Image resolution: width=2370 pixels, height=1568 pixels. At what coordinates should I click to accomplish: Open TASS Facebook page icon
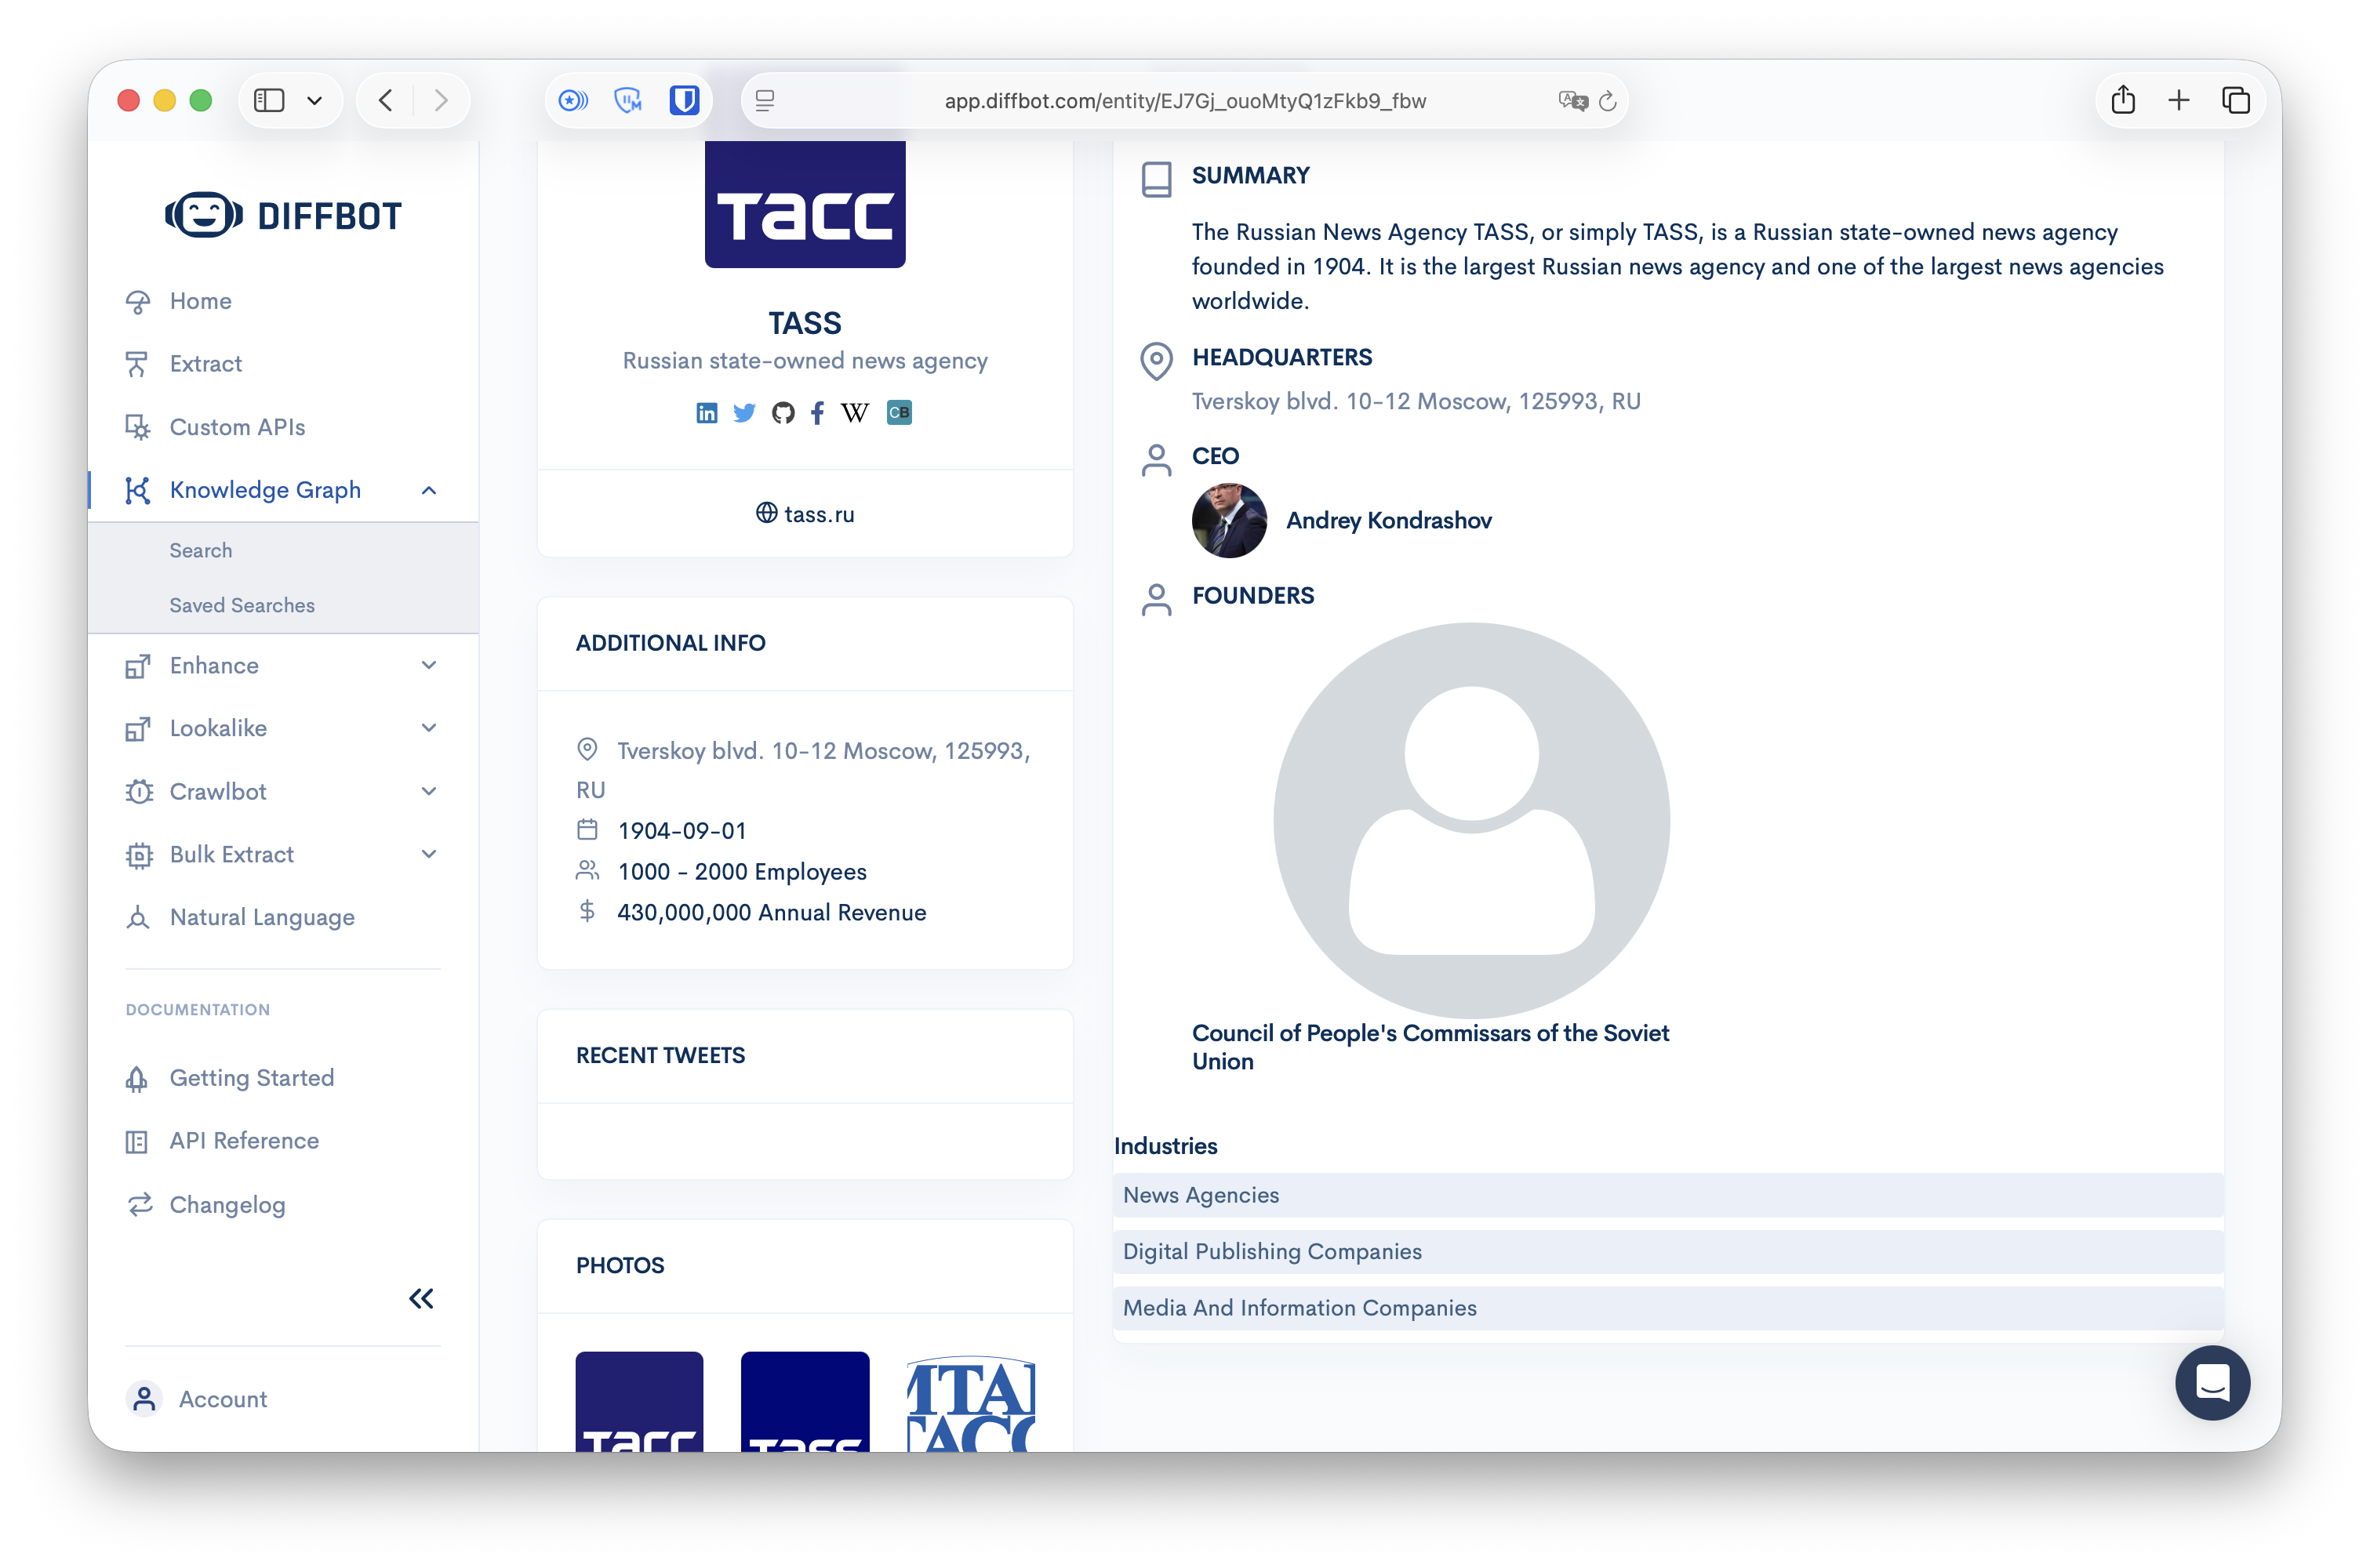[x=818, y=413]
